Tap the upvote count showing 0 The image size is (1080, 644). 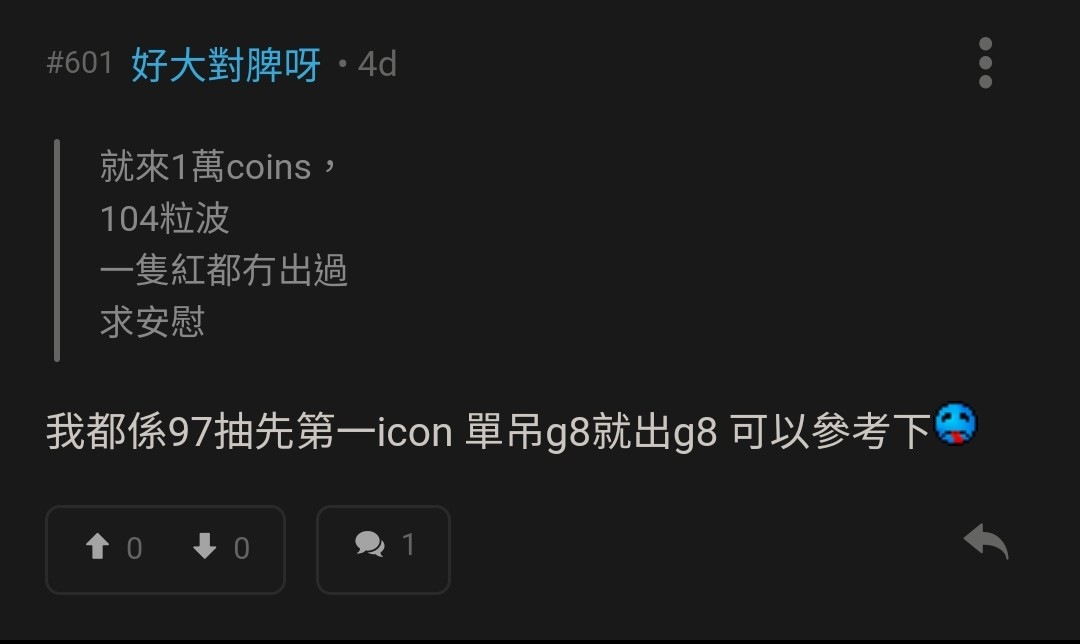coord(134,548)
